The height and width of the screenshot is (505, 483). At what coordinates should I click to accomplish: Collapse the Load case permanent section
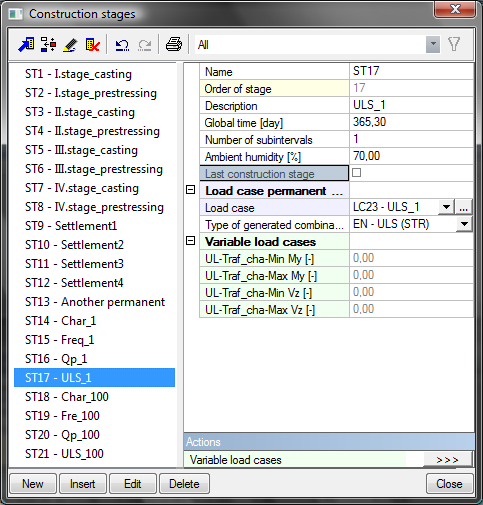190,190
